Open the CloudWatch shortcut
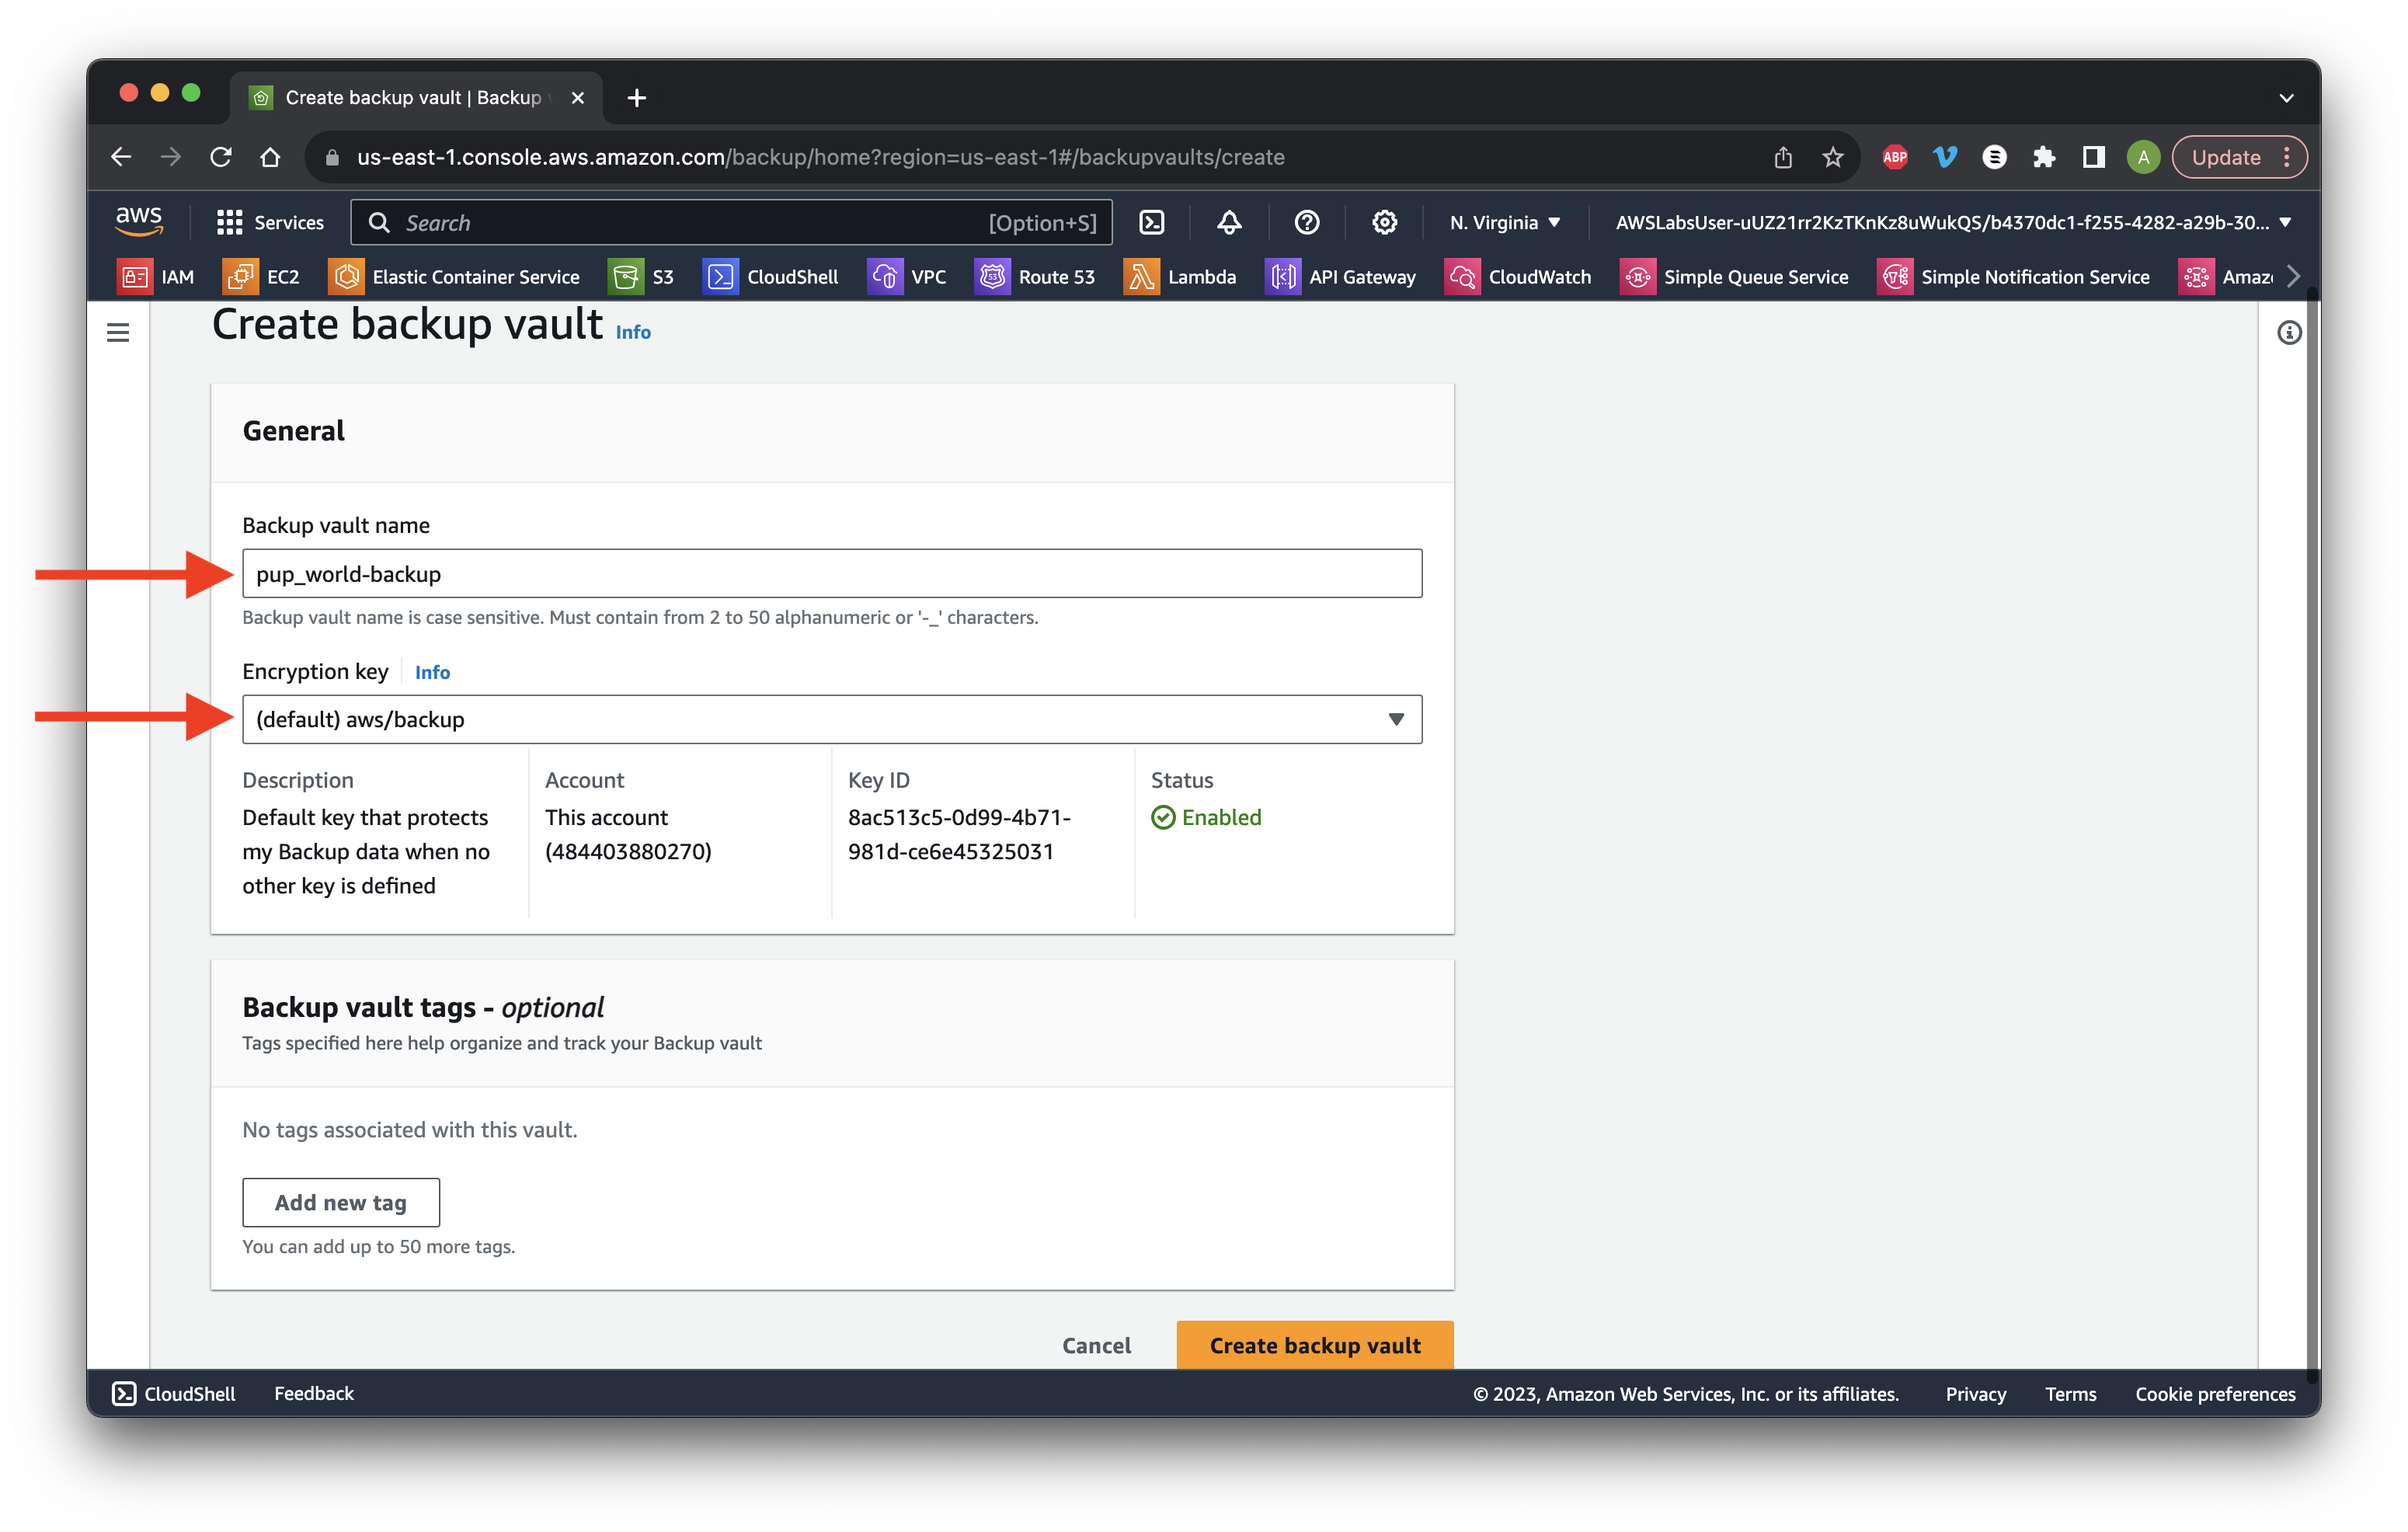Viewport: 2408px width, 1532px height. tap(1518, 277)
